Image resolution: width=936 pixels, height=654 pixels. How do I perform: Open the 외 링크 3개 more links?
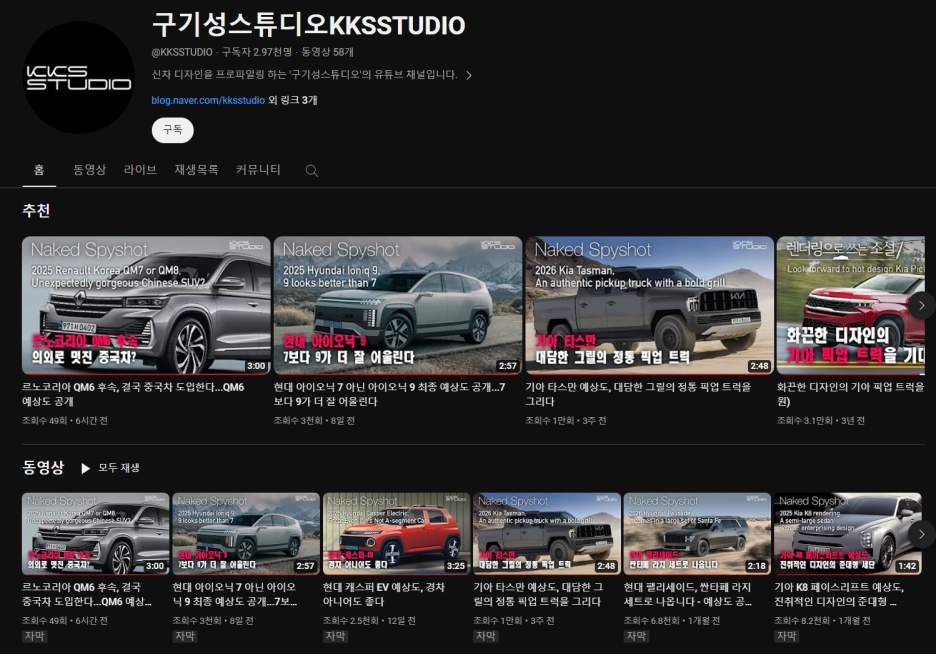(x=292, y=100)
